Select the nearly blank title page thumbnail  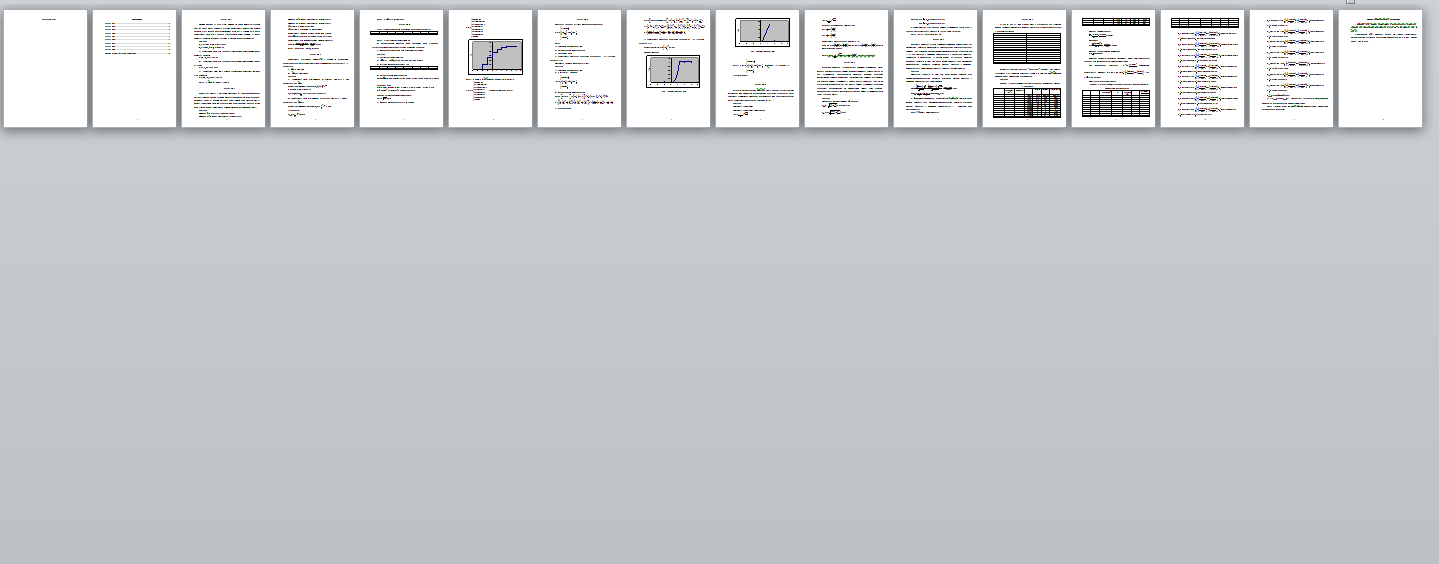[46, 69]
